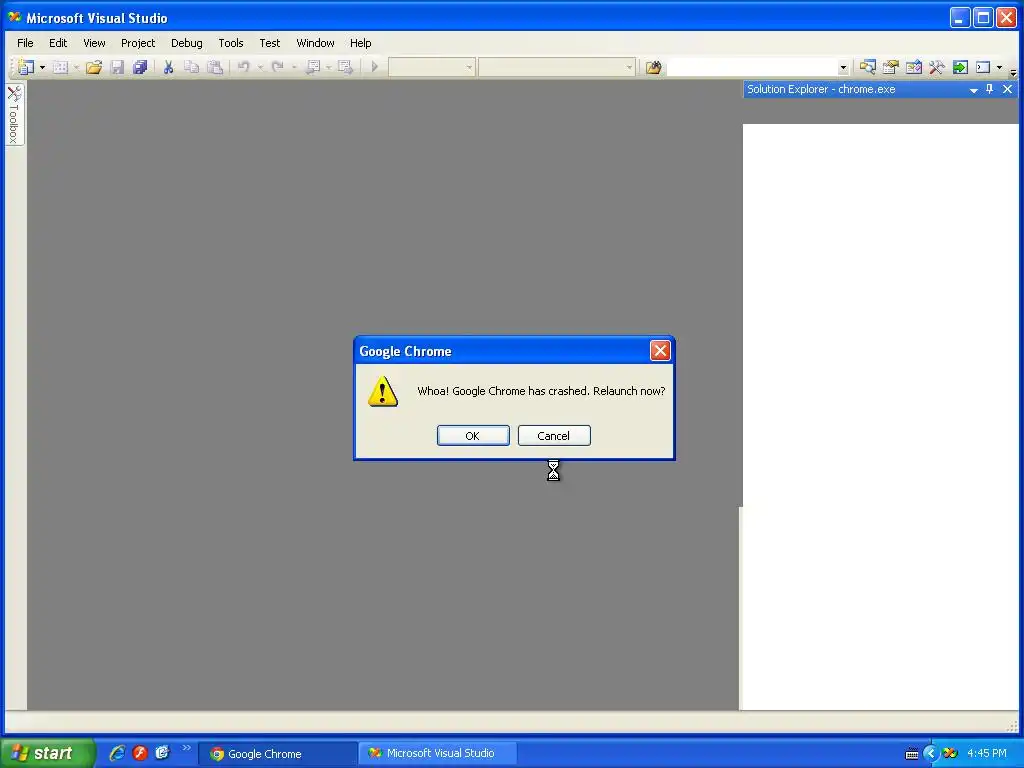Click the Undo toolbar icon
1024x768 pixels.
click(244, 67)
